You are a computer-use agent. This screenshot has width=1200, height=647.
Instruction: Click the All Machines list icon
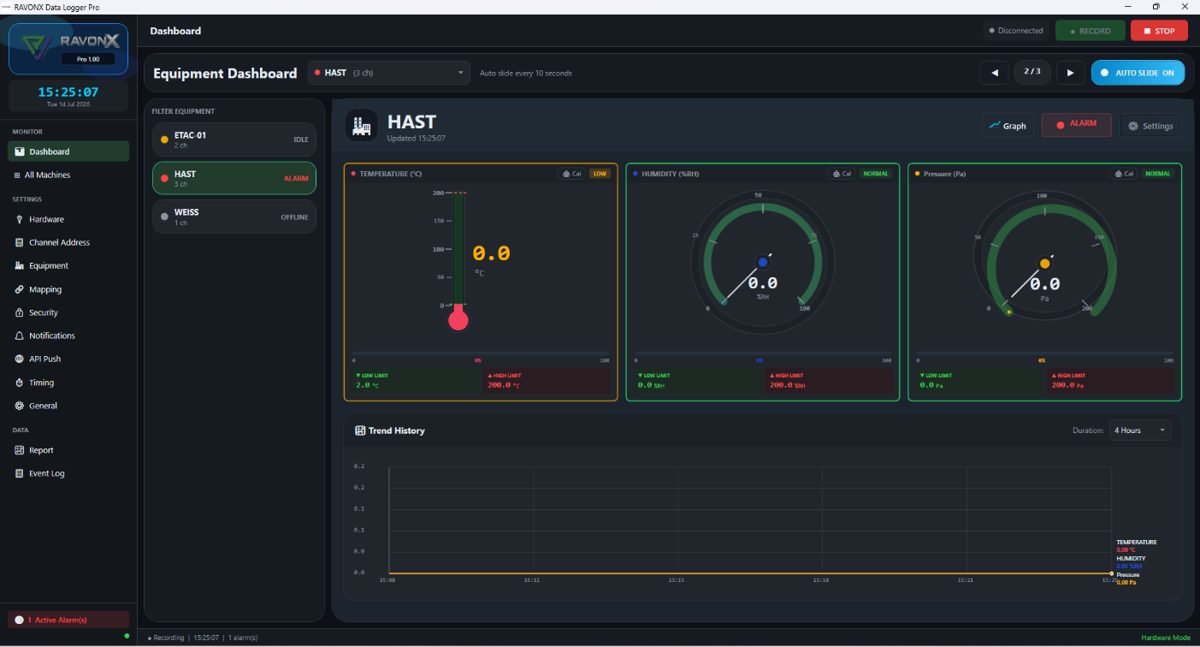[x=19, y=175]
